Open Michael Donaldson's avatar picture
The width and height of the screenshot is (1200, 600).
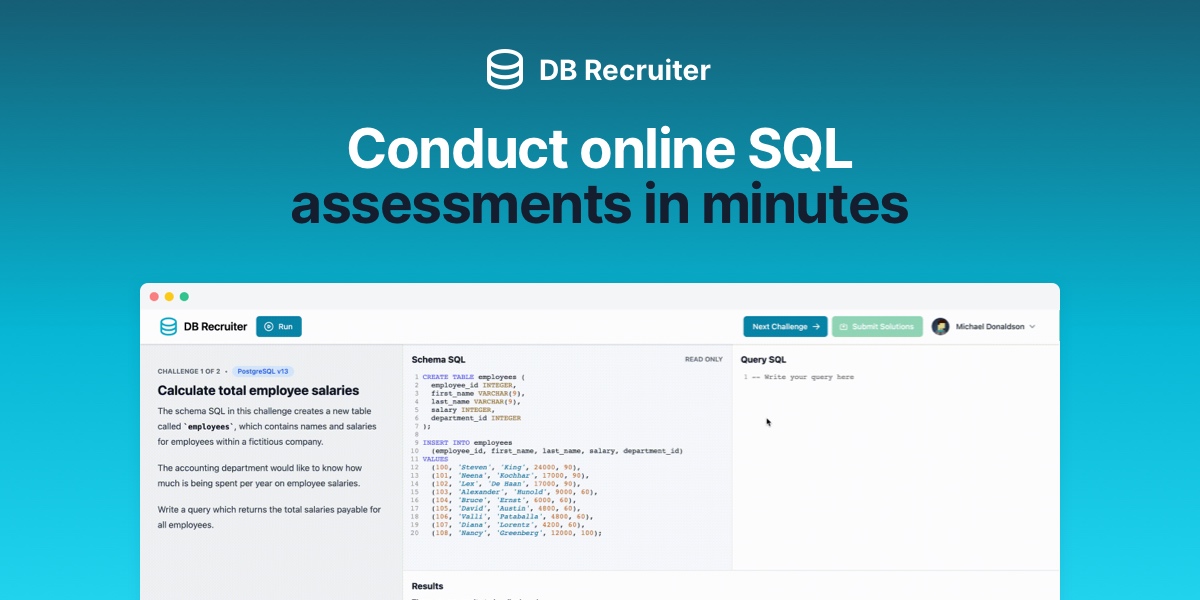(940, 326)
